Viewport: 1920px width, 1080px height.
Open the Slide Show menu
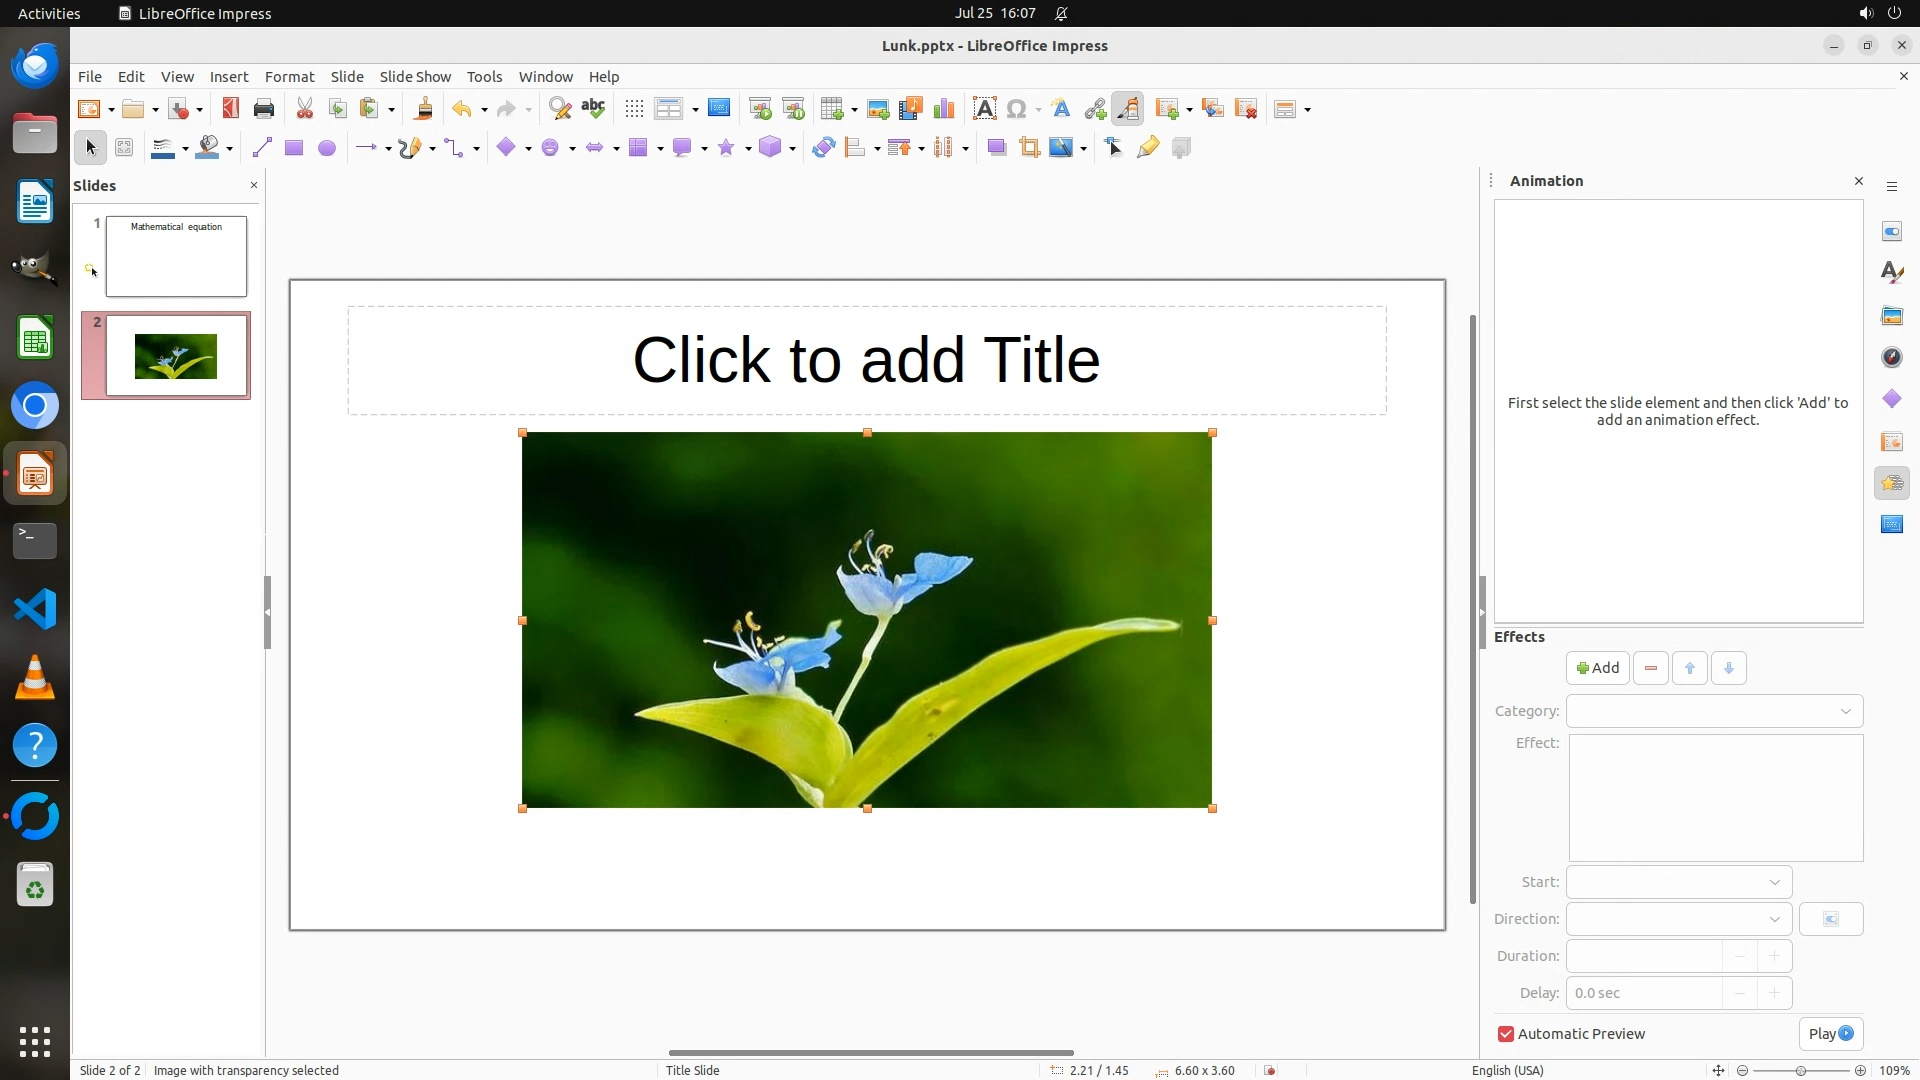[x=415, y=76]
